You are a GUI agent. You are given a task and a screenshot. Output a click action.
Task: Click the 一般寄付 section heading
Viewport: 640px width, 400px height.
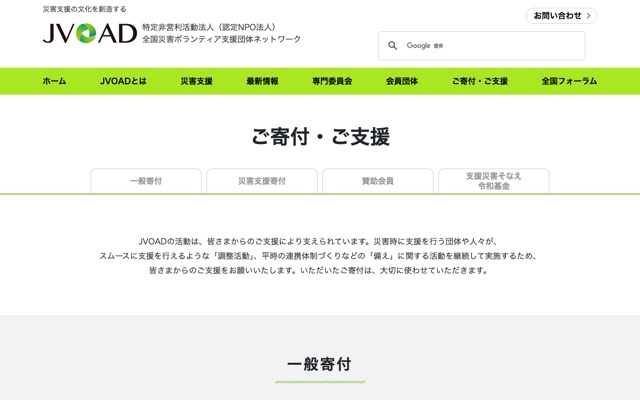[x=320, y=364]
